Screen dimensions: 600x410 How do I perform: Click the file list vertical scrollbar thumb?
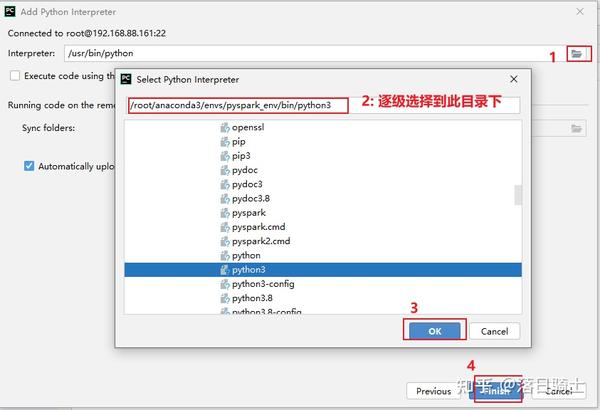pos(518,195)
